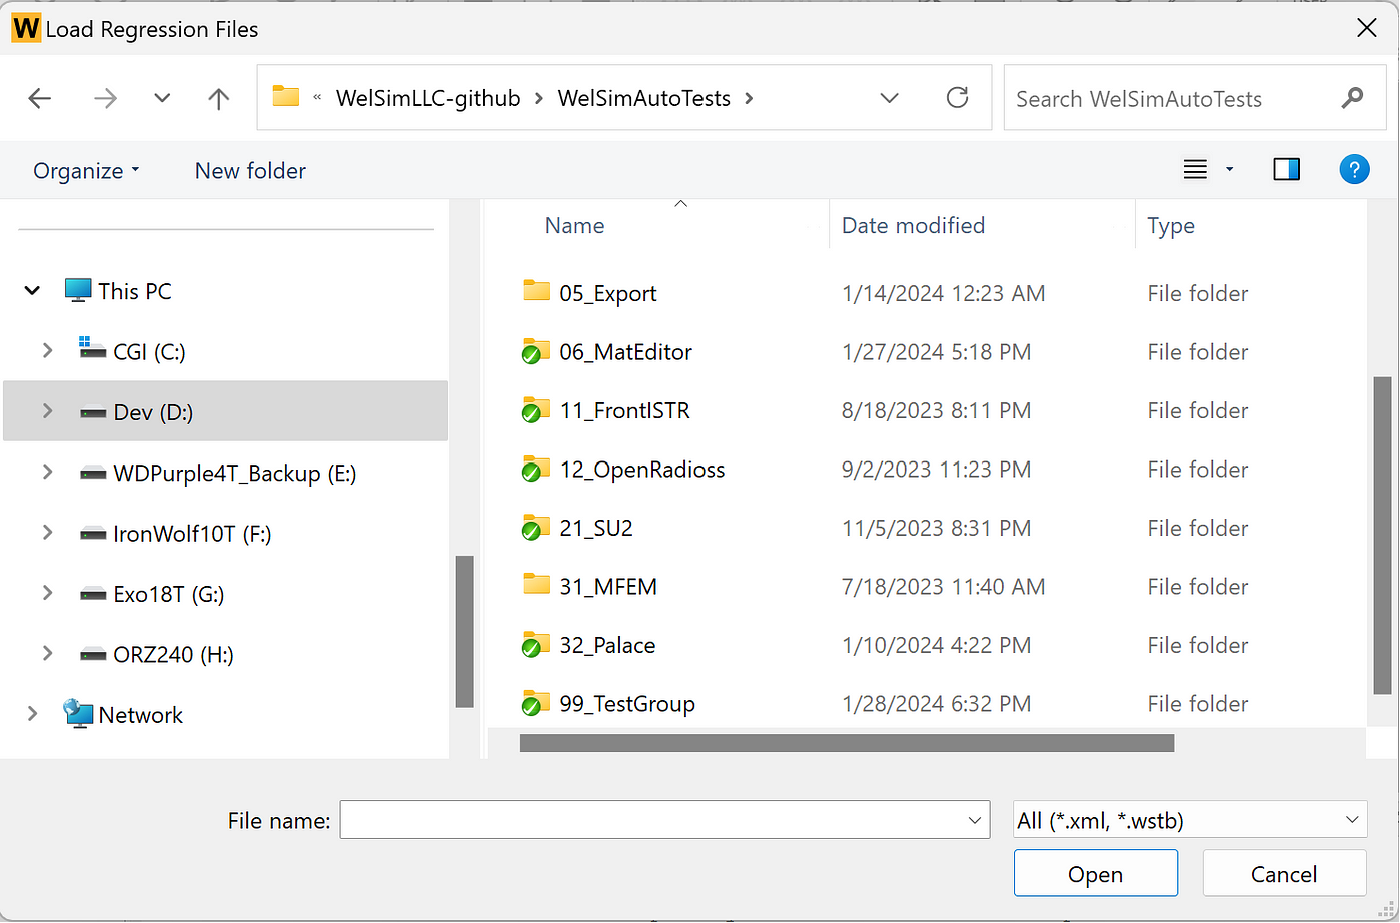Click the 99_TestGroup folder name
Screen dimensions: 1400x923
coord(627,703)
